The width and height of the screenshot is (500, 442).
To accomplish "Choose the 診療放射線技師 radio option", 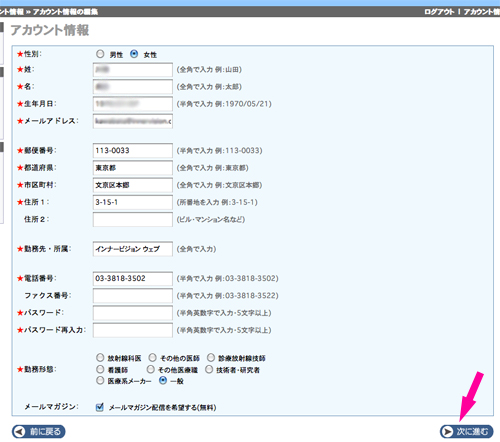I will click(211, 358).
